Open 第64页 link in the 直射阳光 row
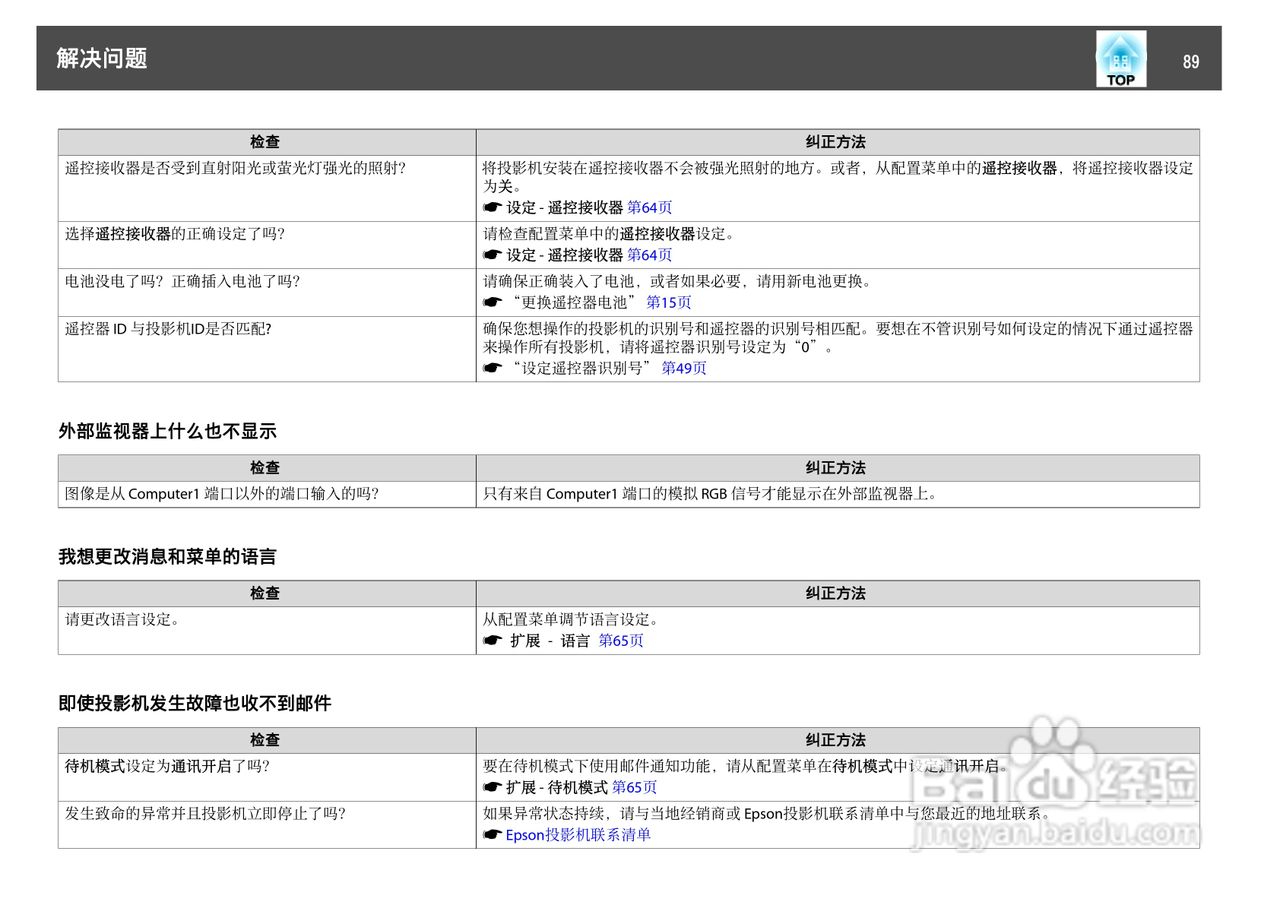This screenshot has height=905, width=1280. (649, 208)
